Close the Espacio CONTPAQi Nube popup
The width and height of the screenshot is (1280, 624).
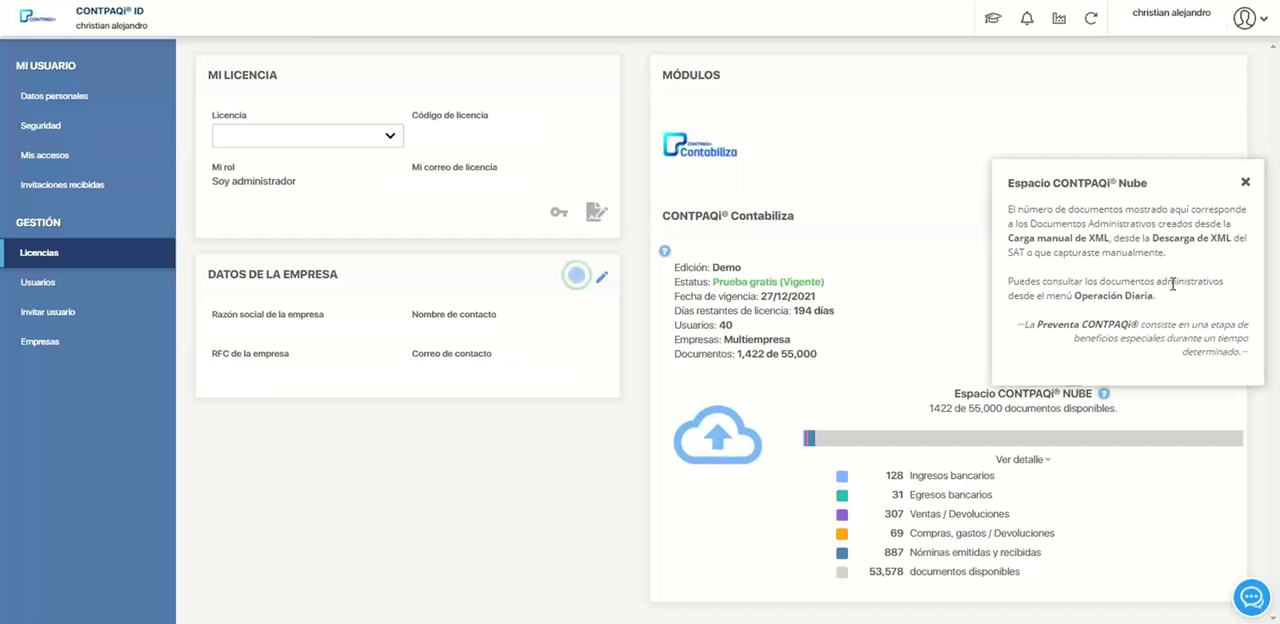click(1245, 182)
